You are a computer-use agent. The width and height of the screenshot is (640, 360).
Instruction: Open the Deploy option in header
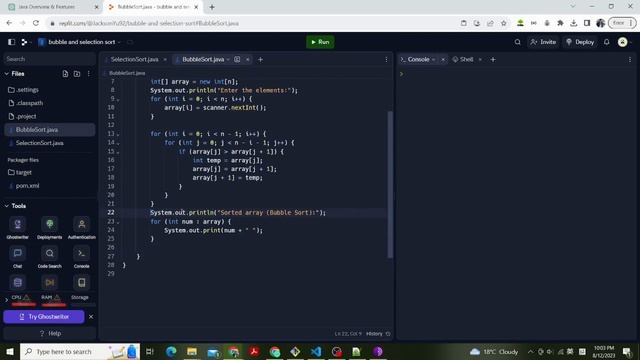tap(580, 42)
